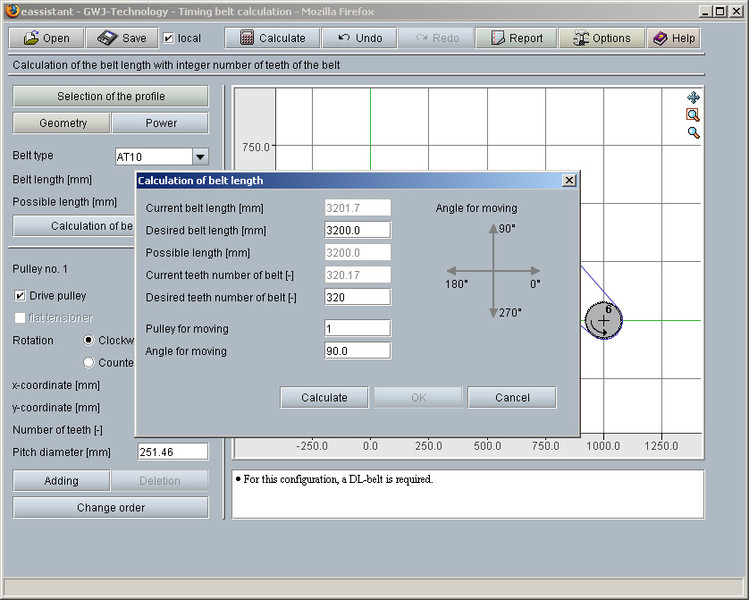Click the Open file toolbar button
Image resolution: width=749 pixels, height=600 pixels.
[46, 38]
